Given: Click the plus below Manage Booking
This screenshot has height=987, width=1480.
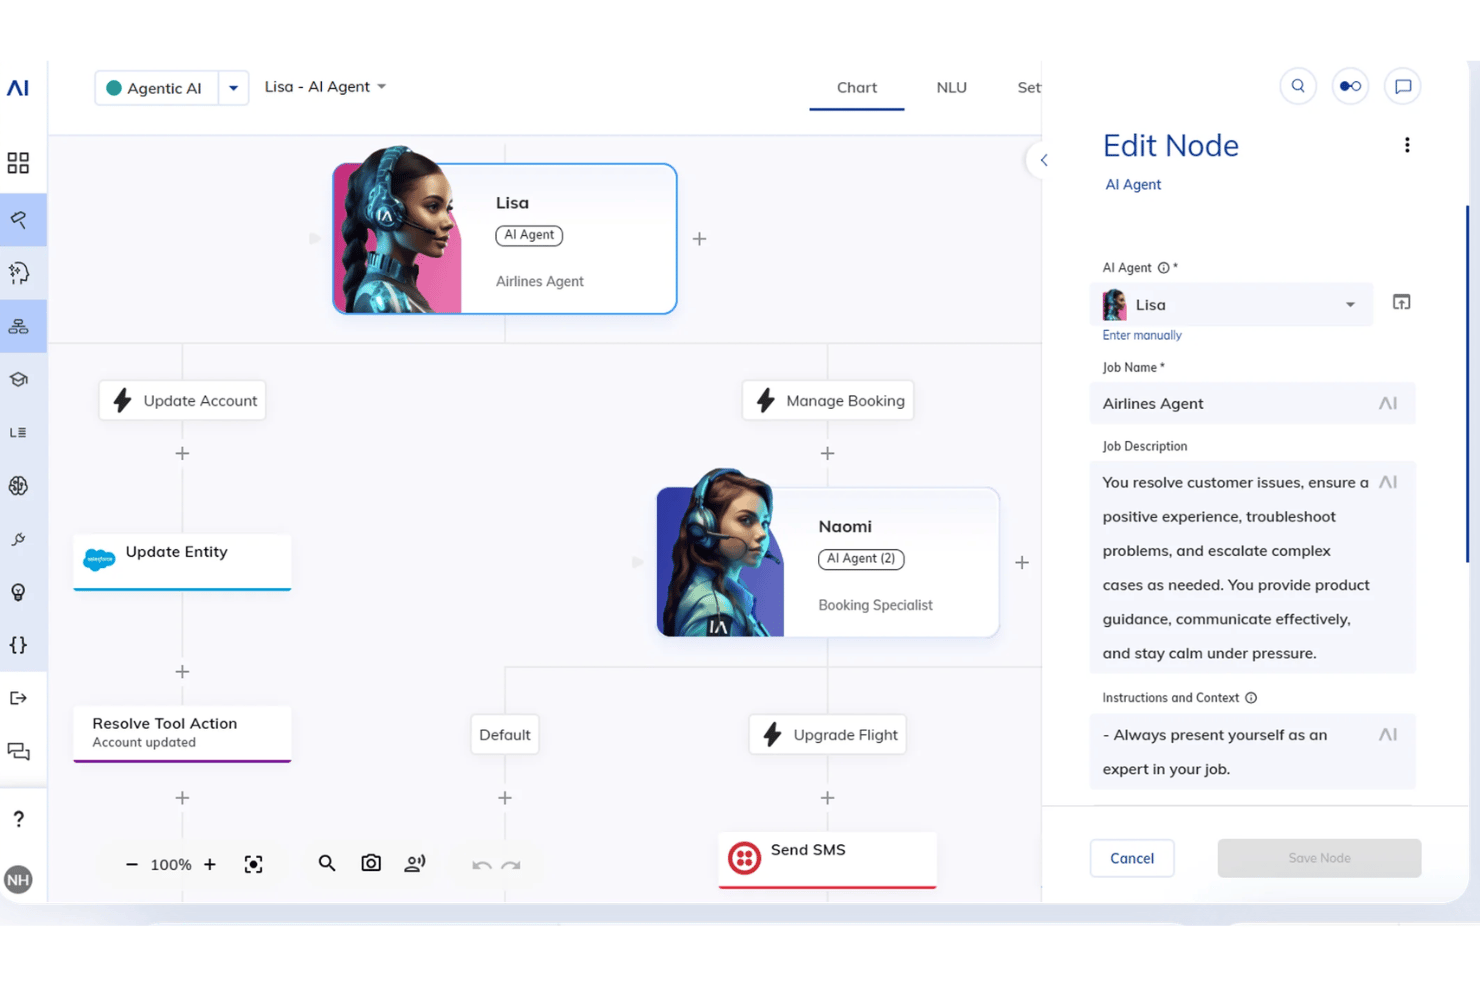Looking at the screenshot, I should point(827,453).
